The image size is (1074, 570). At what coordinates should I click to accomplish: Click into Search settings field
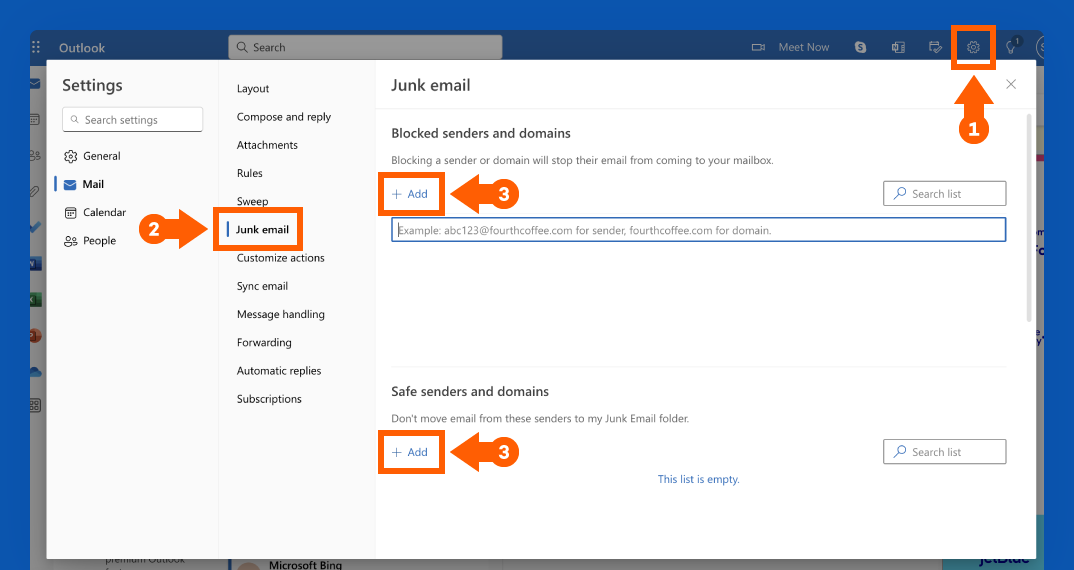tap(132, 119)
